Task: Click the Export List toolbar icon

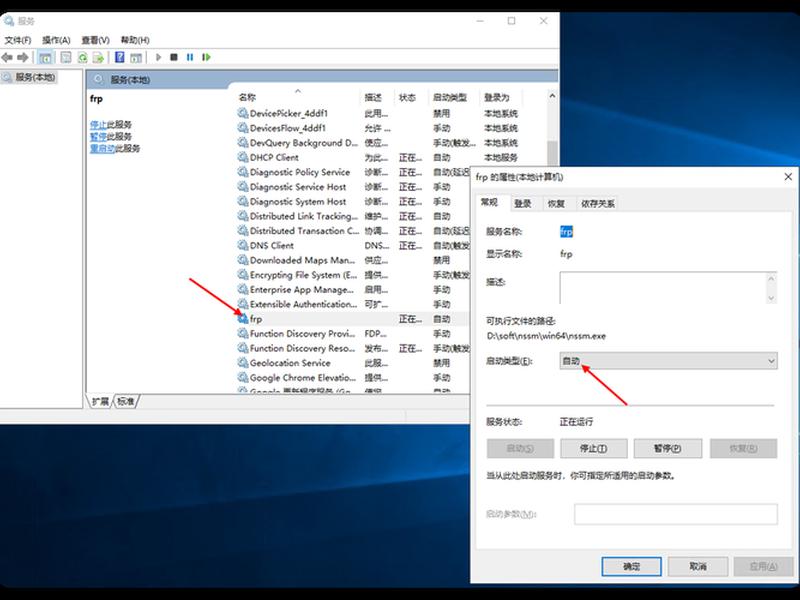Action: pyautogui.click(x=98, y=57)
